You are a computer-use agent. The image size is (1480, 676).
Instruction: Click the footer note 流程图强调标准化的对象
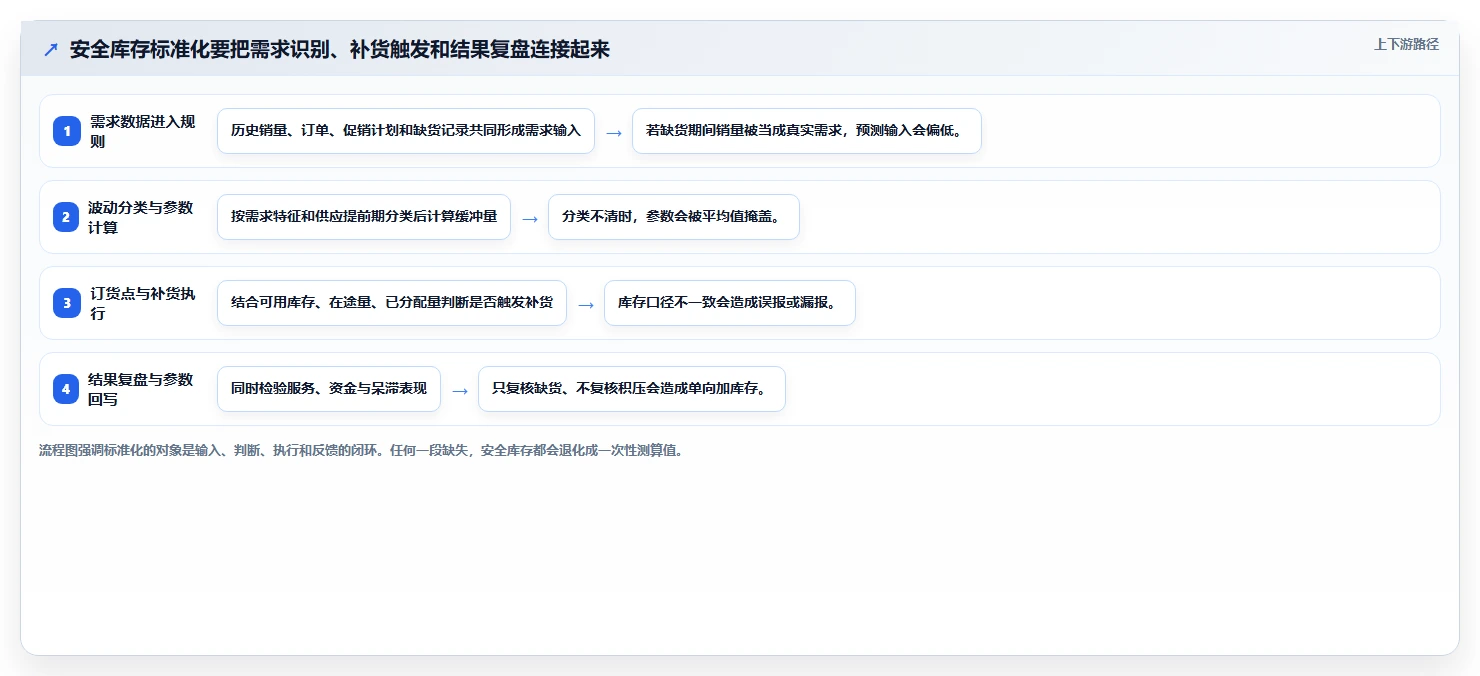click(x=362, y=450)
